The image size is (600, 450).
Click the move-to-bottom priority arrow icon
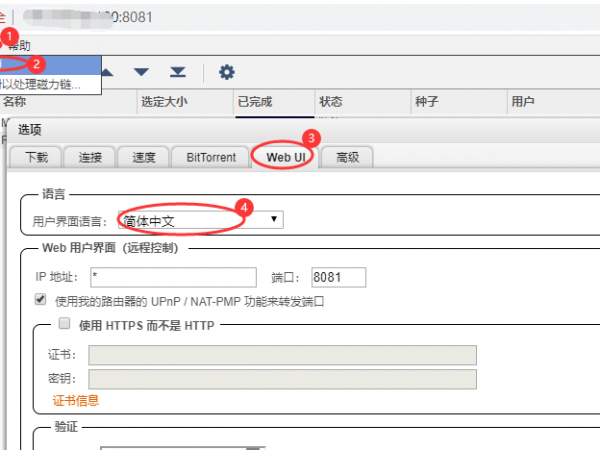178,72
